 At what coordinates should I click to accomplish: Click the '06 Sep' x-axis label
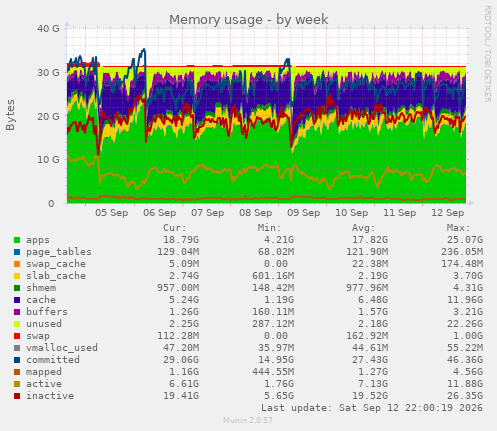[x=160, y=213]
